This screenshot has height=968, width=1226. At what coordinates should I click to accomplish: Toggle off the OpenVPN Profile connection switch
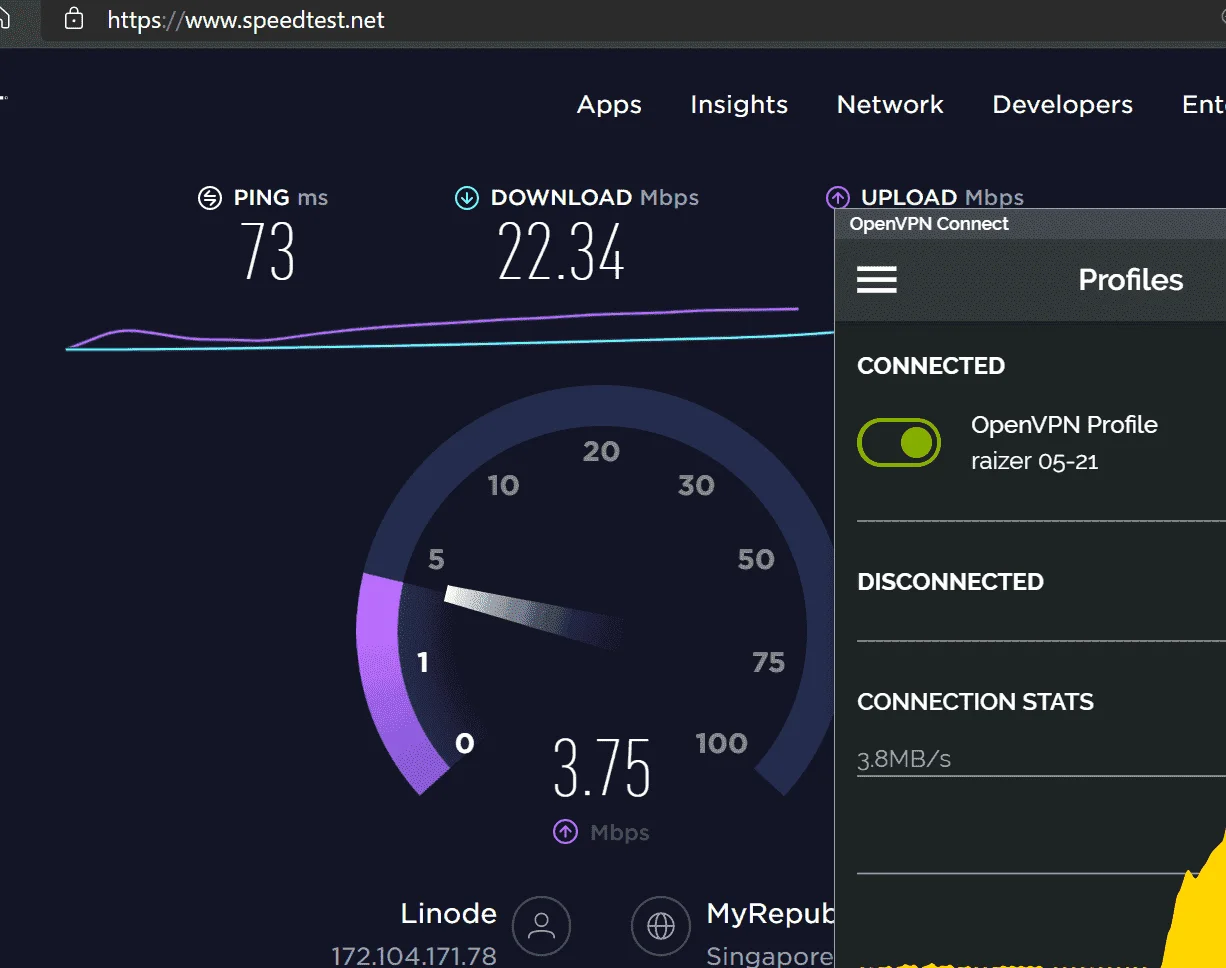(899, 442)
